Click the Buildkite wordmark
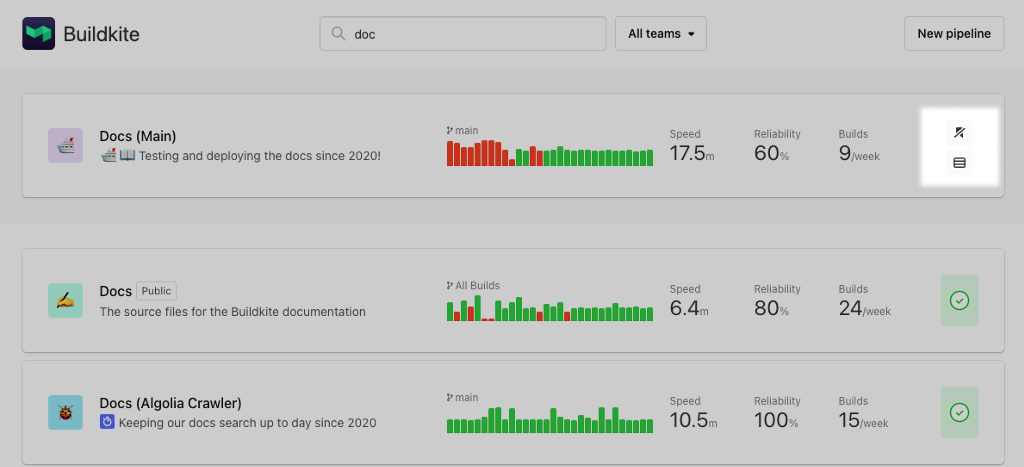The image size is (1024, 467). tap(101, 34)
